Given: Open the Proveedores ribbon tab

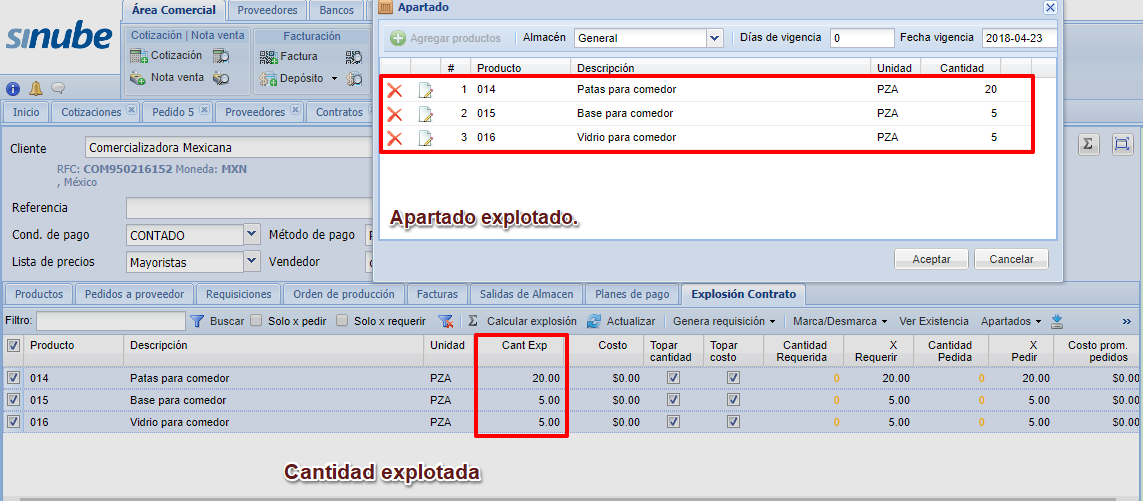Looking at the screenshot, I should click(267, 11).
